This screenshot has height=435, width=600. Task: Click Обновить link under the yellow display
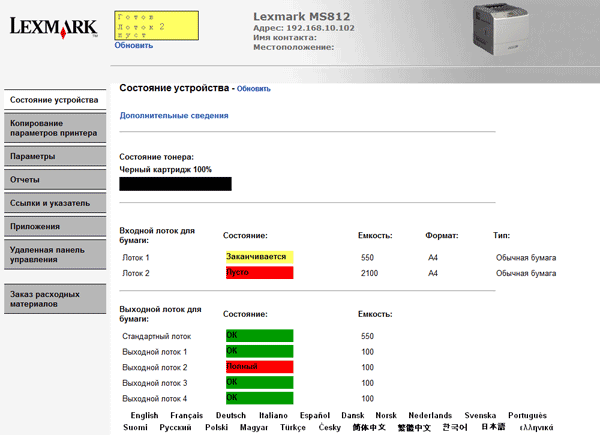134,45
